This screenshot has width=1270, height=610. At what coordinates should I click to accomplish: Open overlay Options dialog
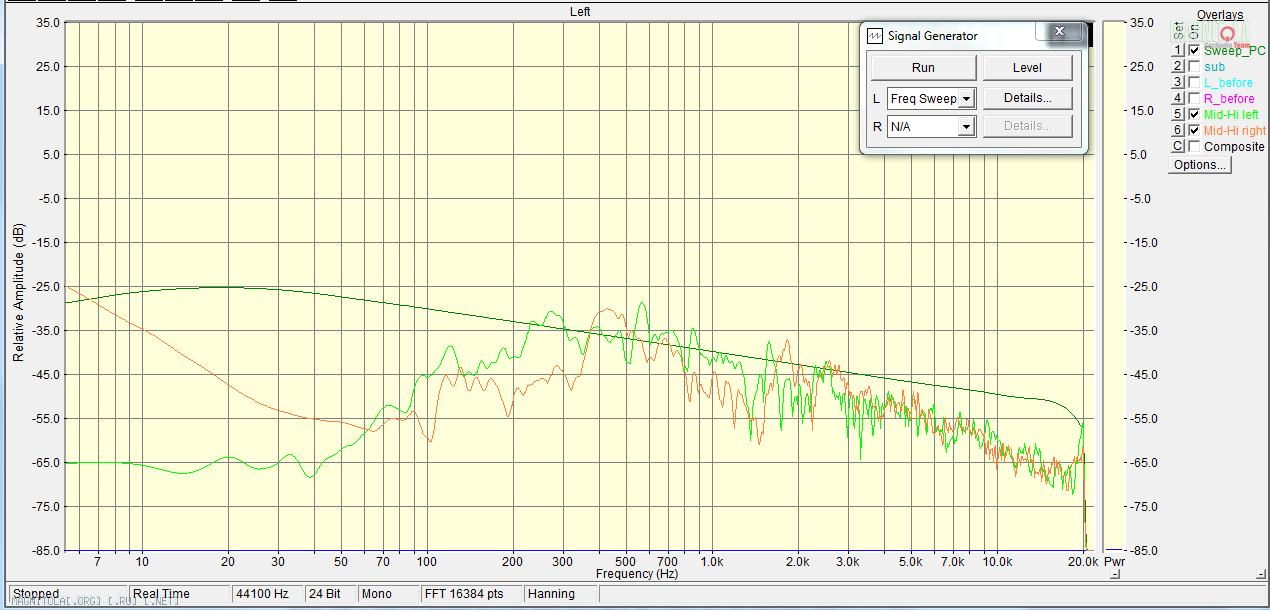click(1200, 165)
